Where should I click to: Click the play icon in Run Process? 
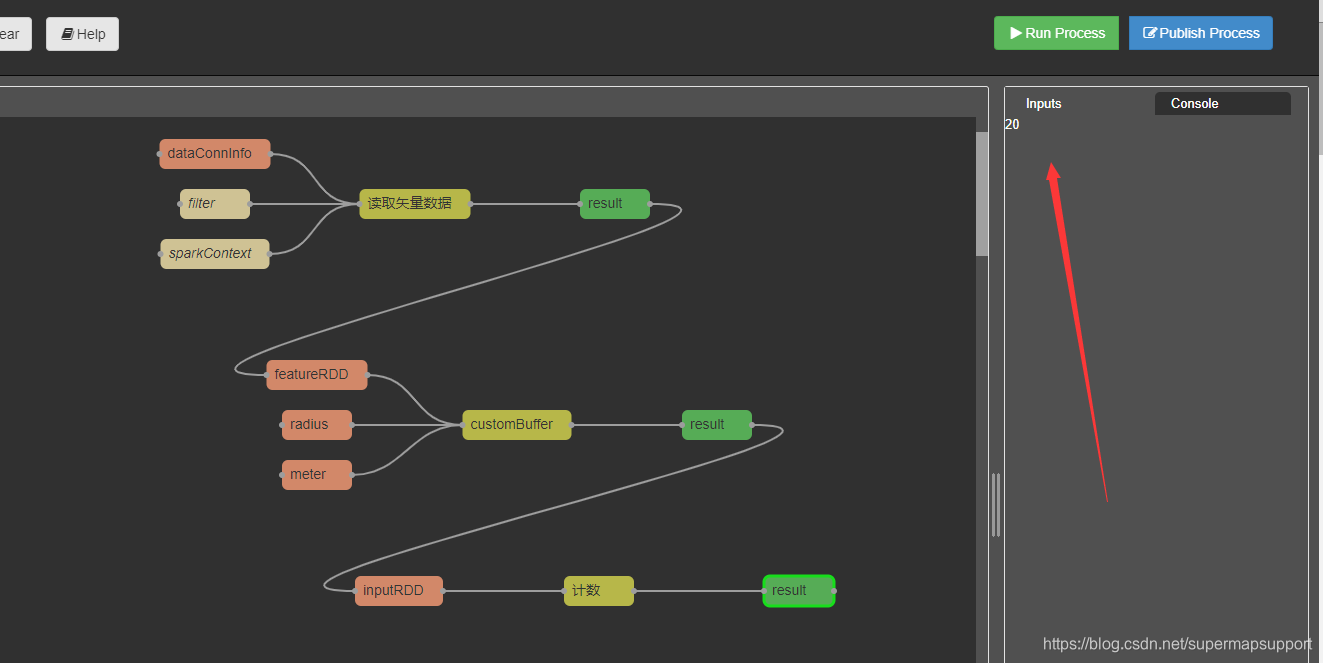[x=1016, y=33]
